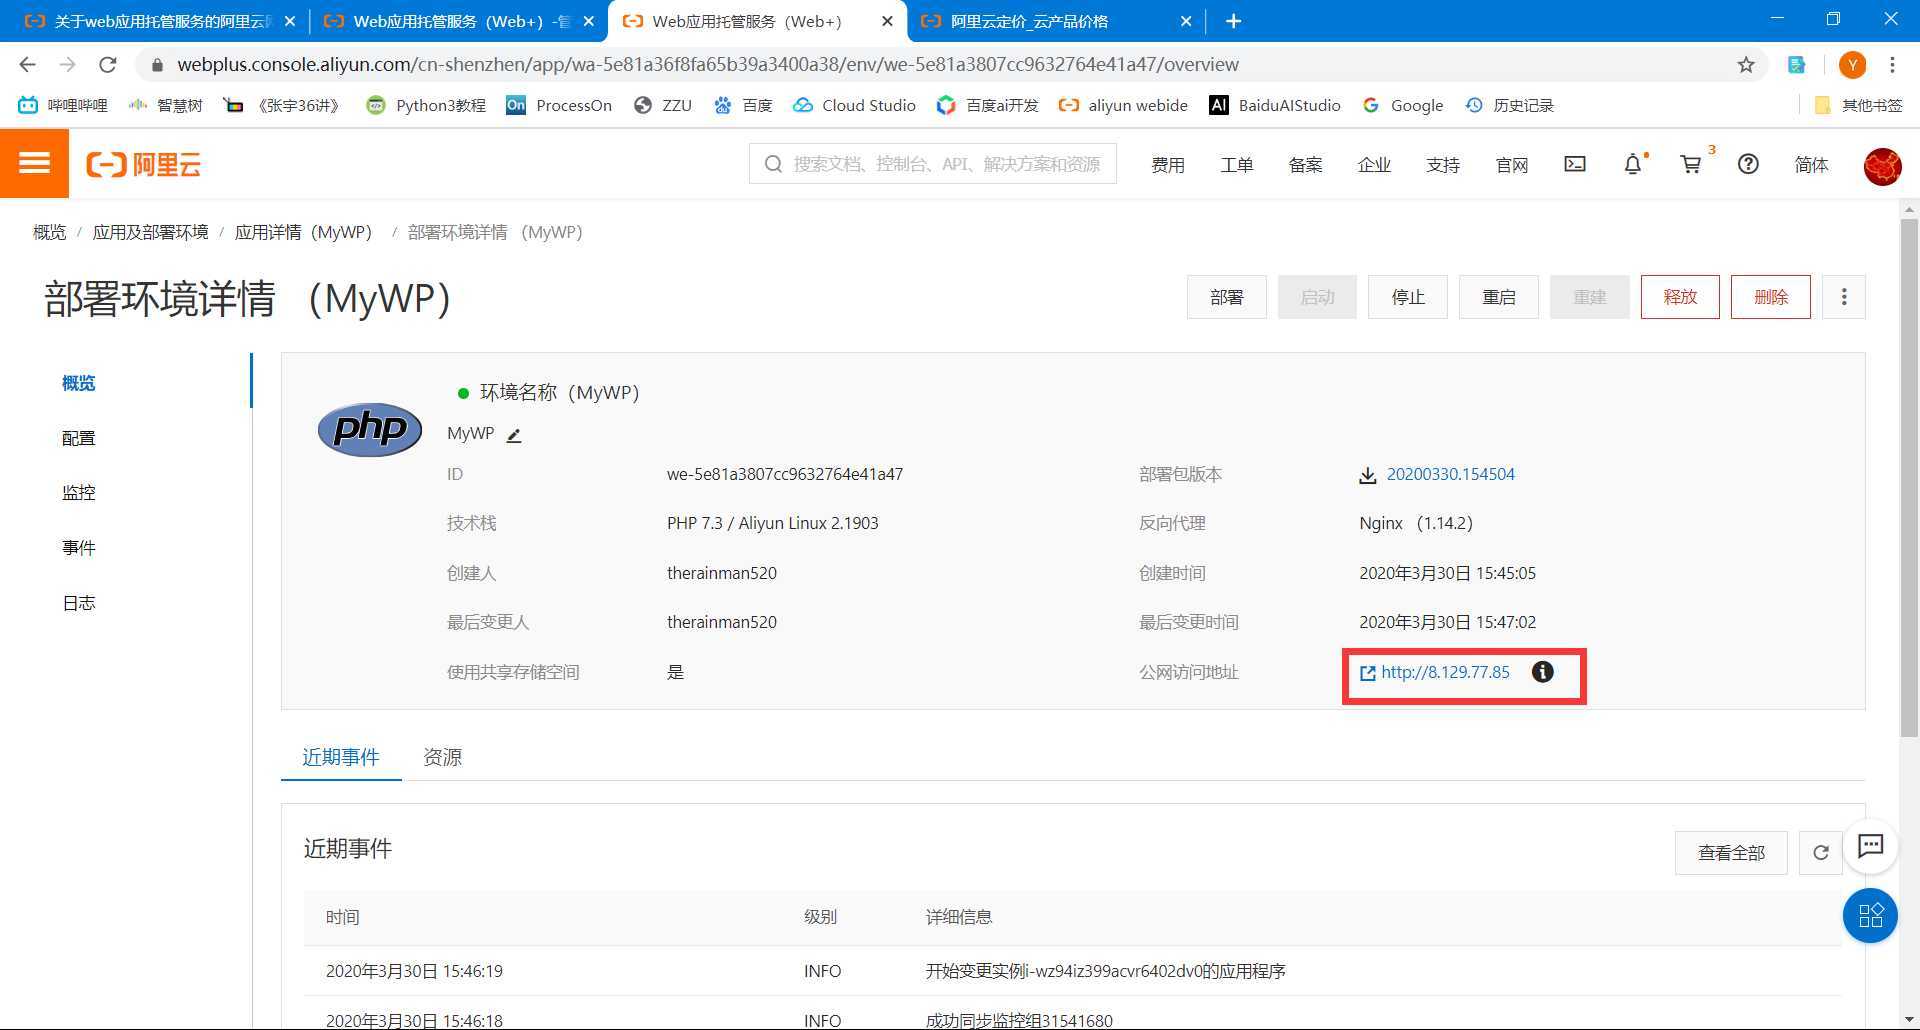1920x1030 pixels.
Task: Click the Aliyun logo
Action: pos(144,165)
